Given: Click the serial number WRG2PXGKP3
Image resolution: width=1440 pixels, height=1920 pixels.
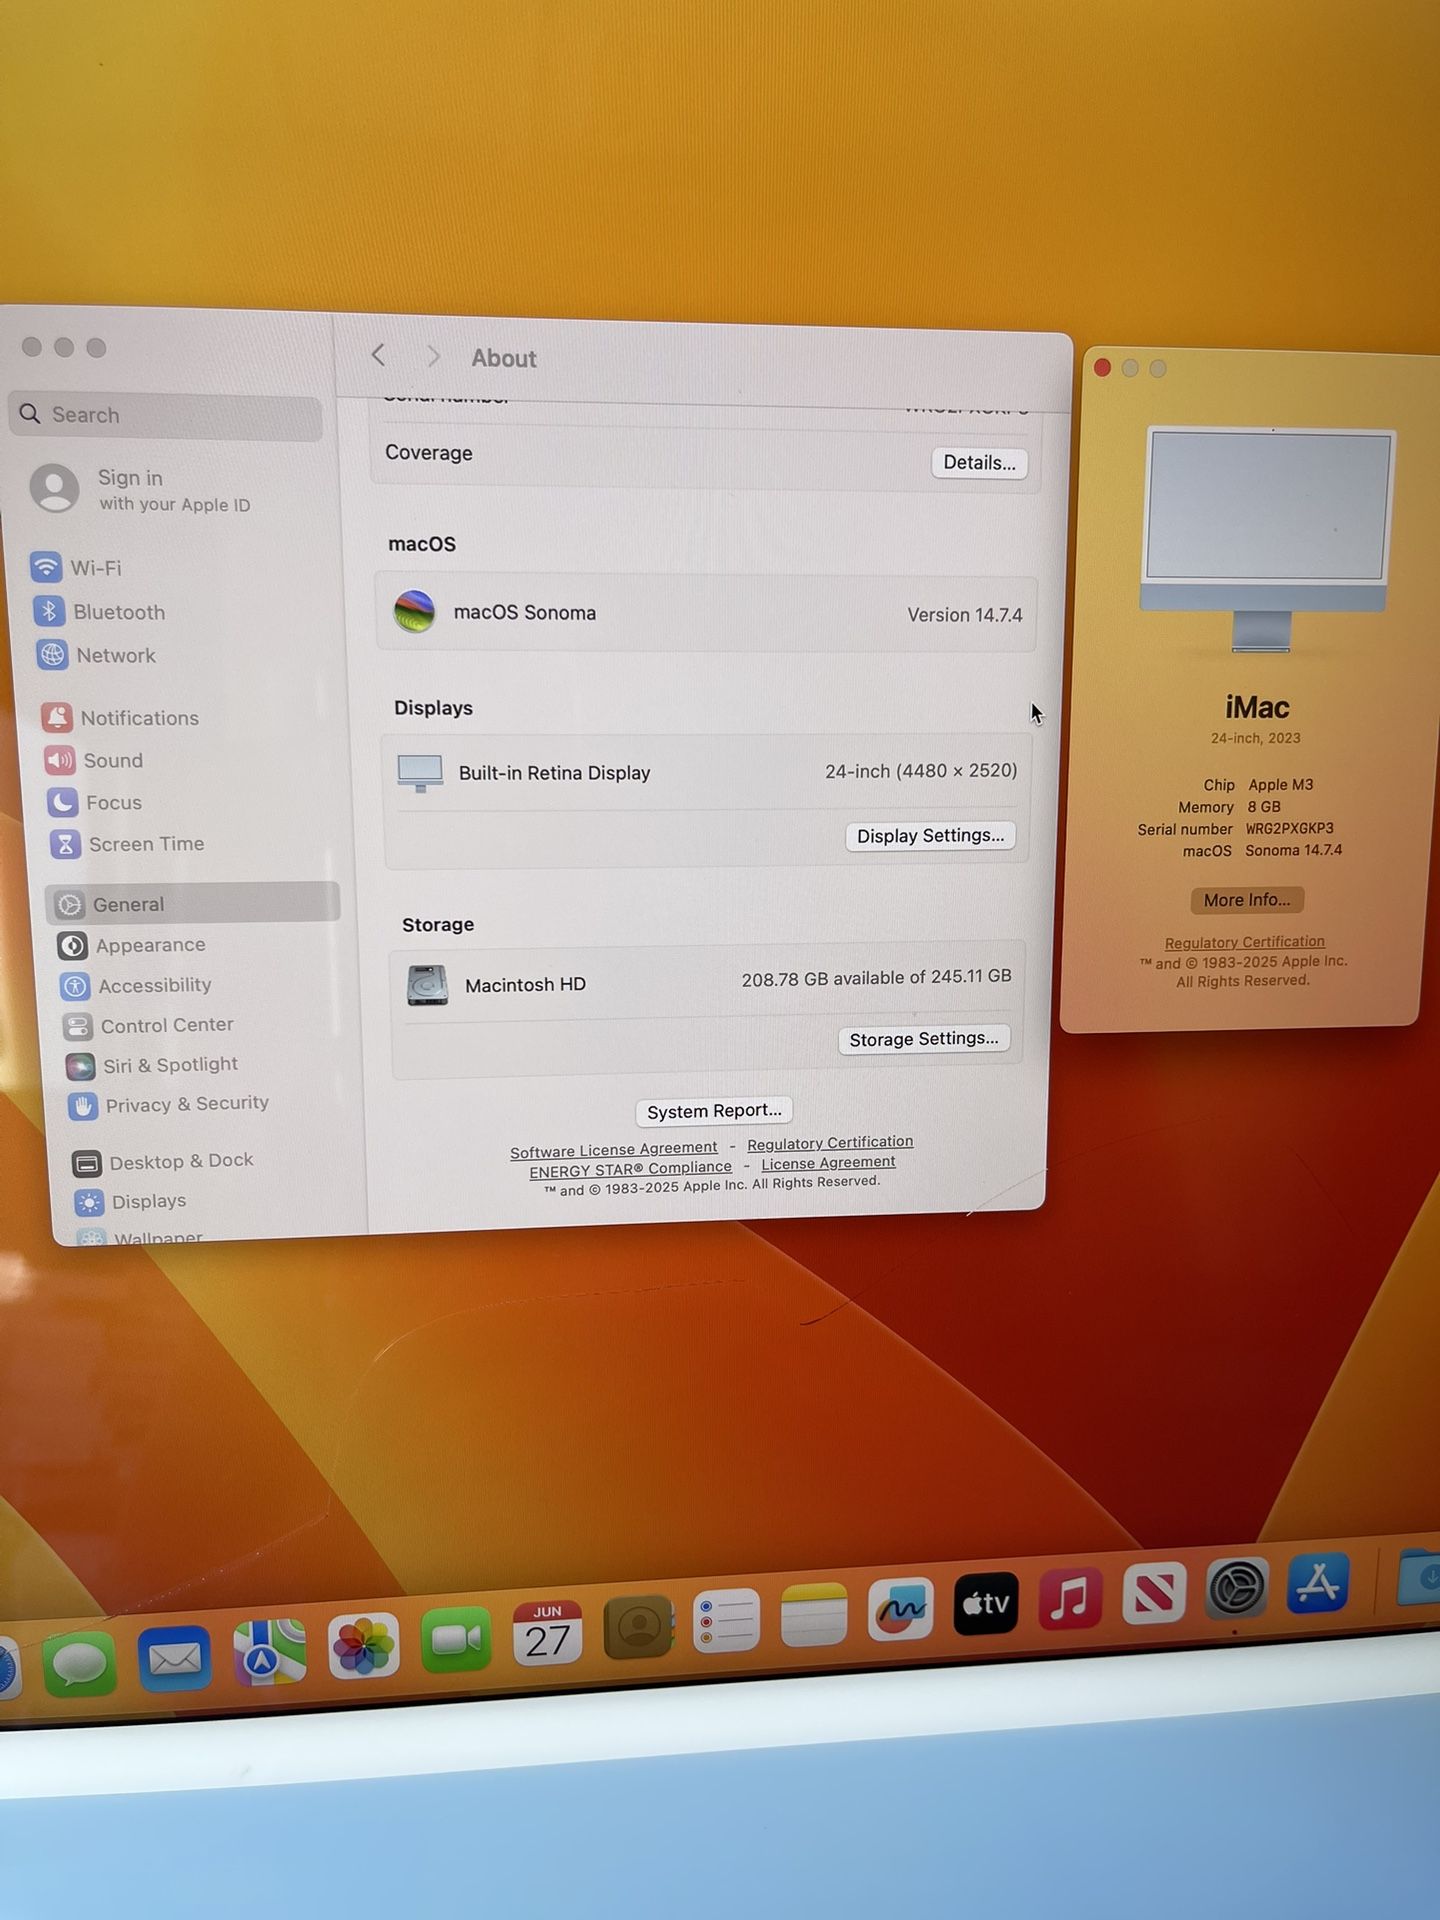Looking at the screenshot, I should [1289, 829].
